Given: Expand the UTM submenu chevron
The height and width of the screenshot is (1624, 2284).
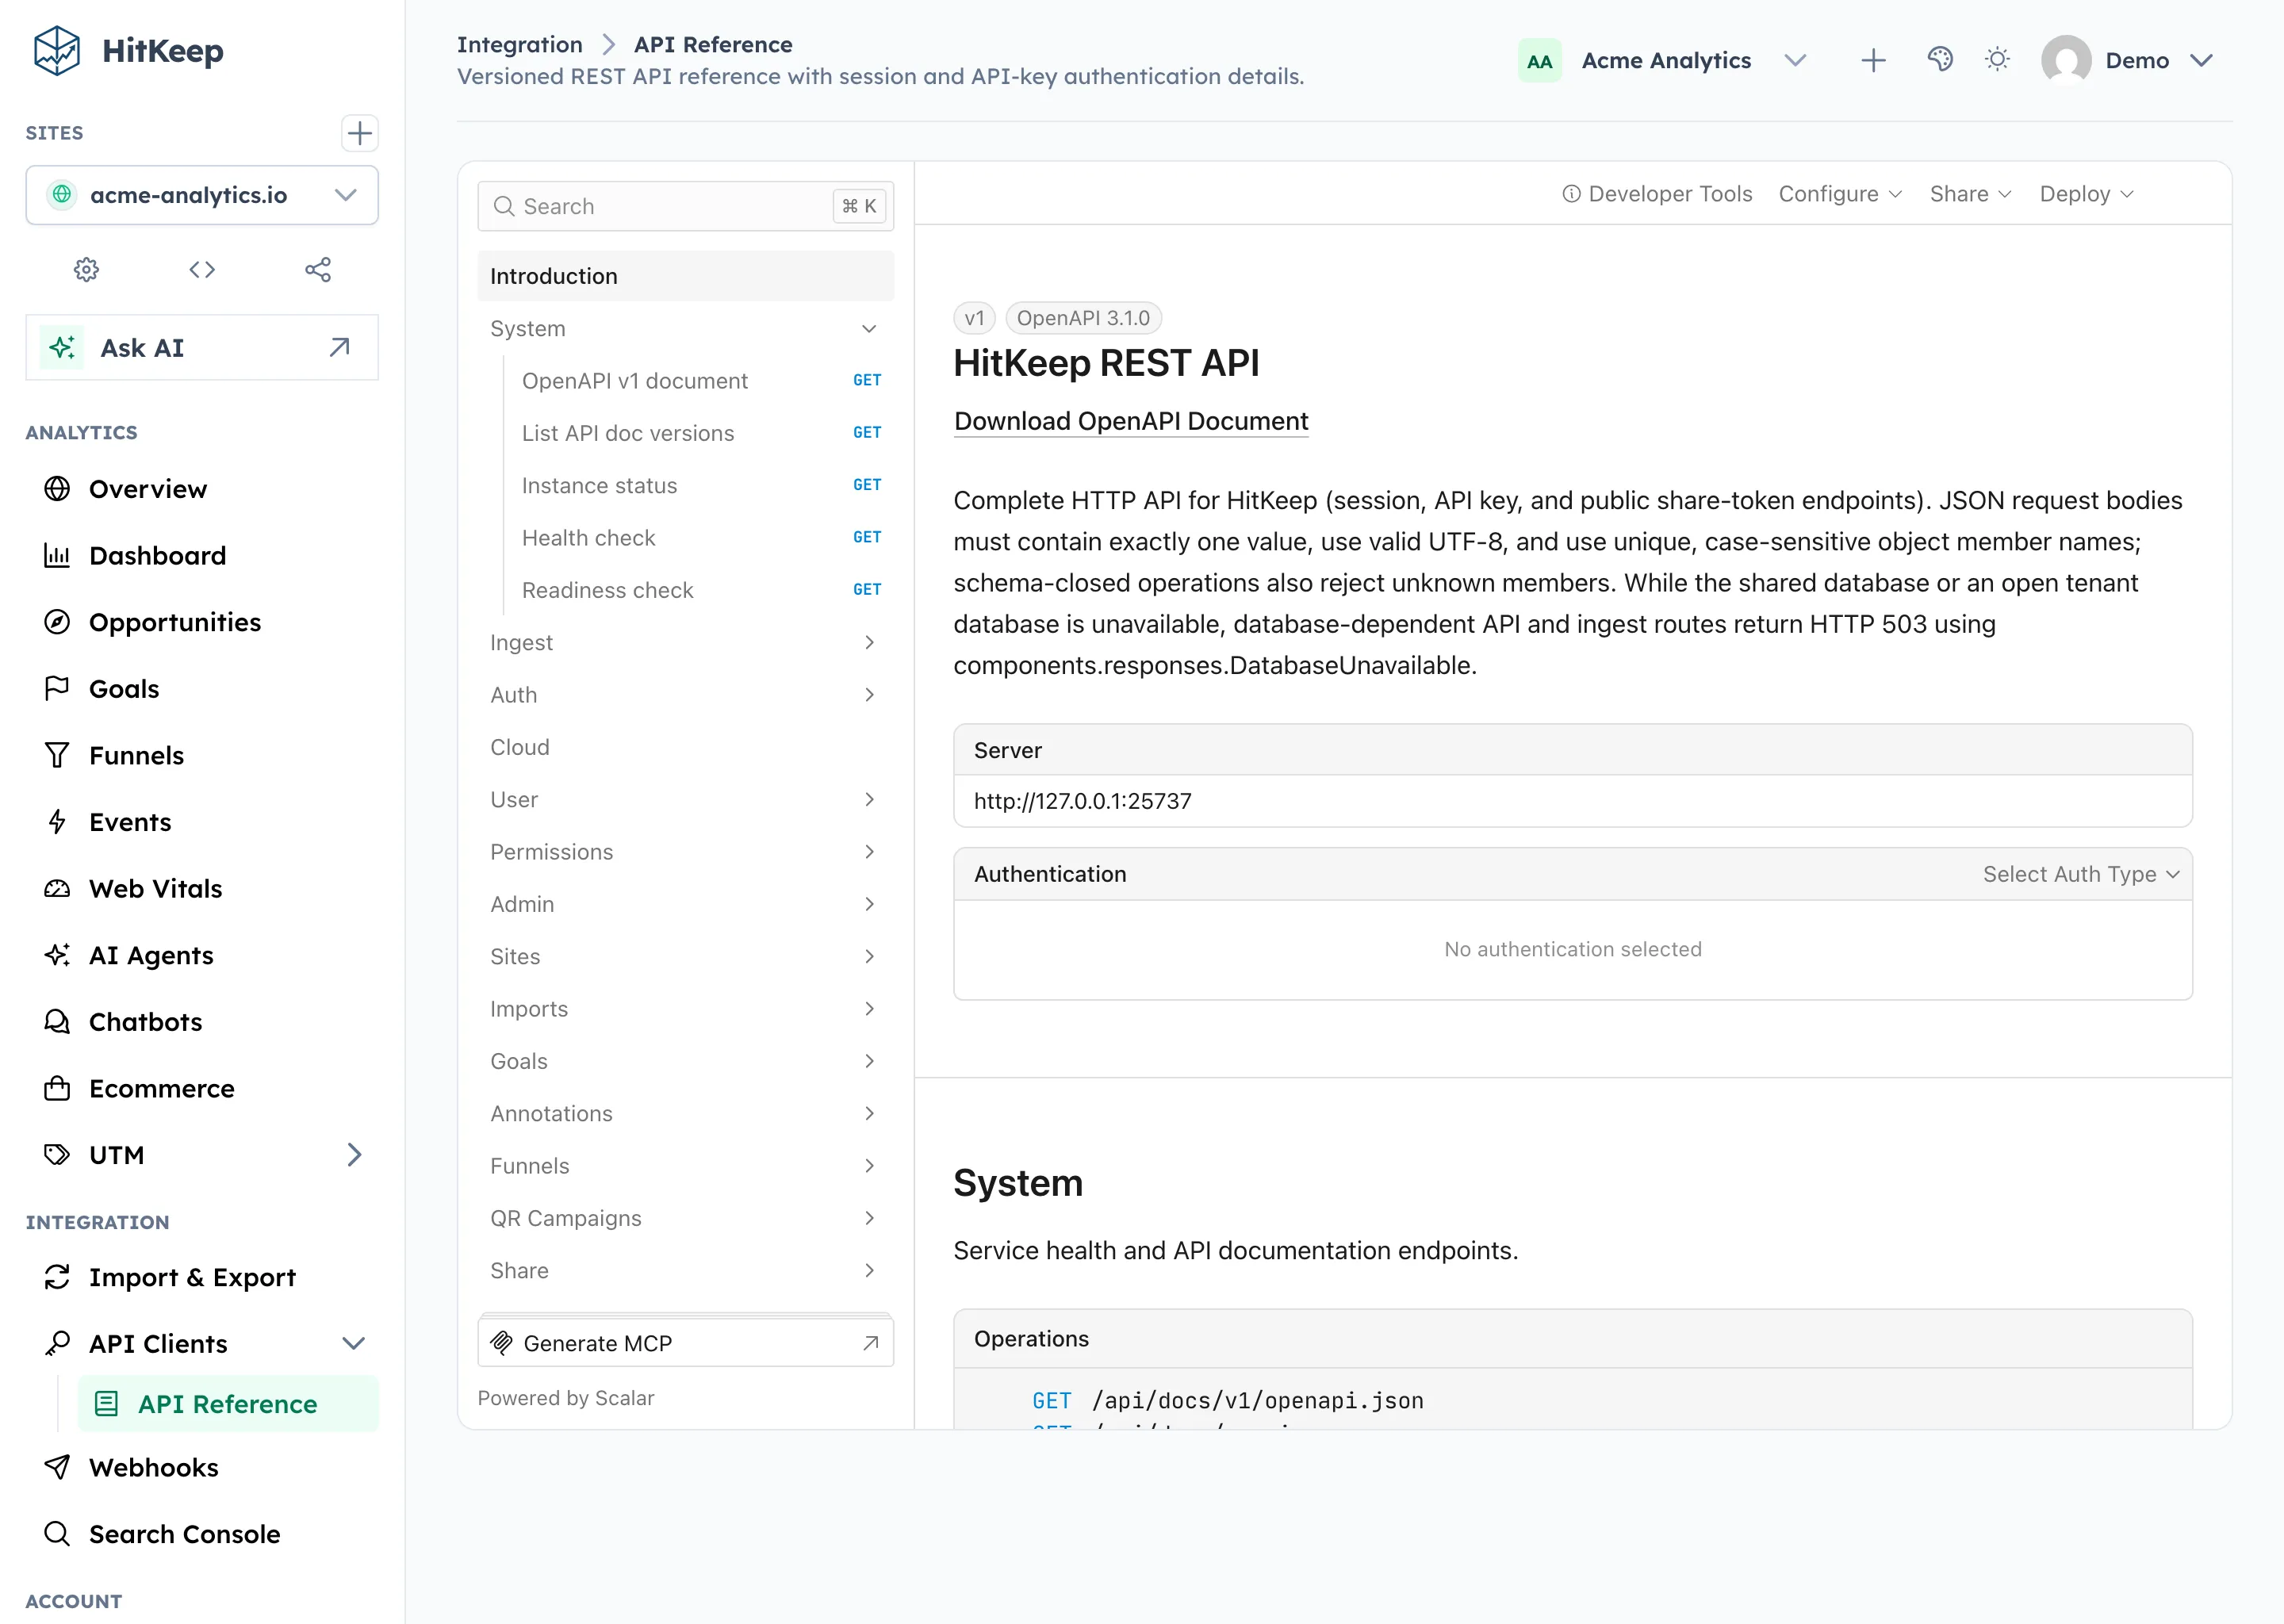Looking at the screenshot, I should (x=354, y=1155).
